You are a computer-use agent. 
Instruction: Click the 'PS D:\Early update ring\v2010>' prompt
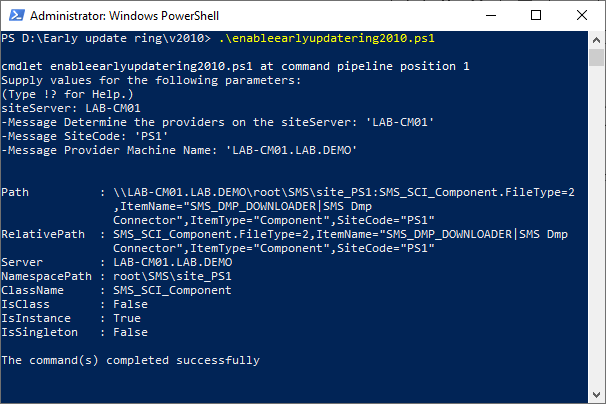tap(105, 38)
